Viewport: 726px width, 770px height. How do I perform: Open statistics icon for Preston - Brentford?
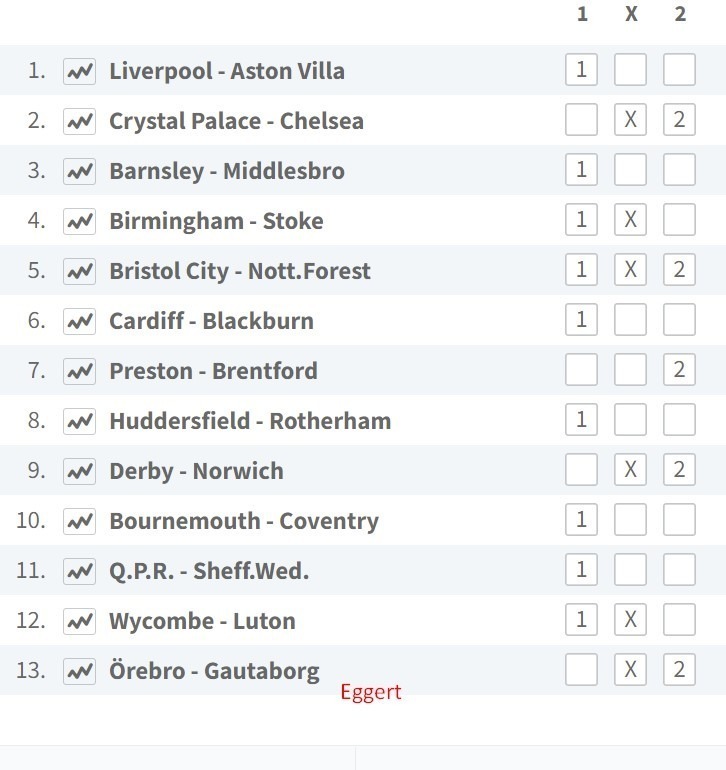(79, 371)
